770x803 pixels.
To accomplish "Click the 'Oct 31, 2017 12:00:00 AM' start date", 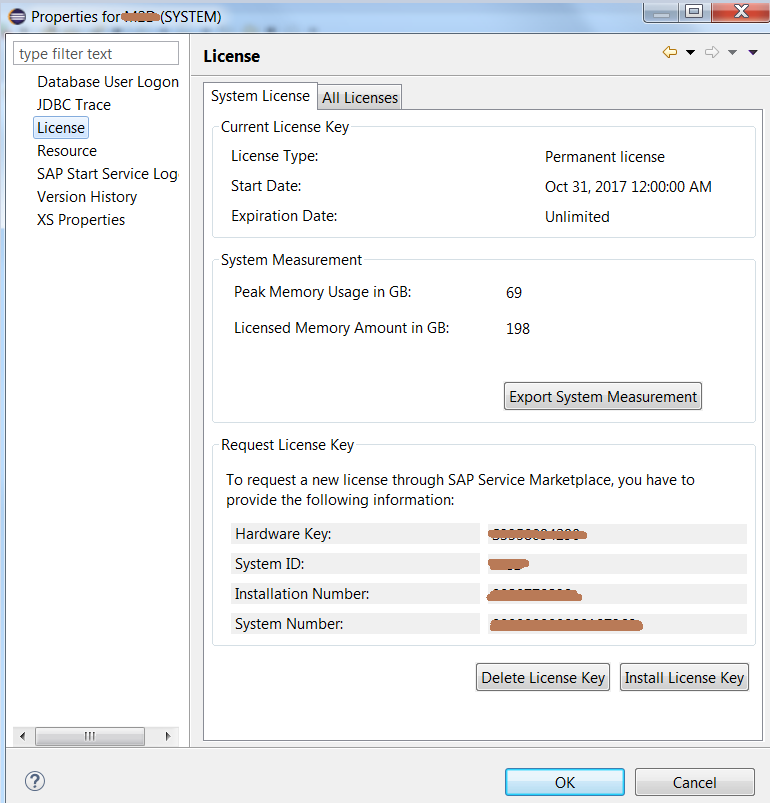I will [628, 187].
